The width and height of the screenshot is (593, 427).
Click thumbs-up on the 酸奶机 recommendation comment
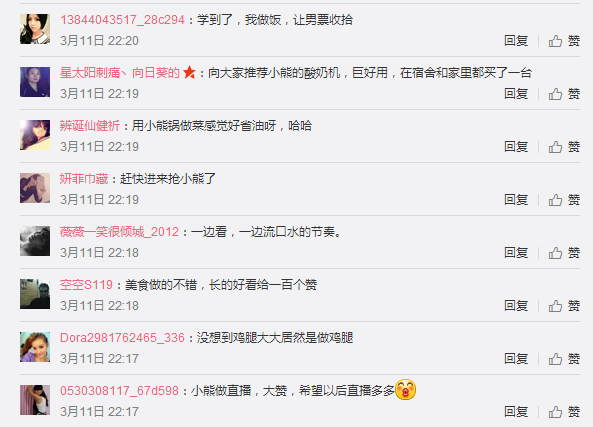564,94
